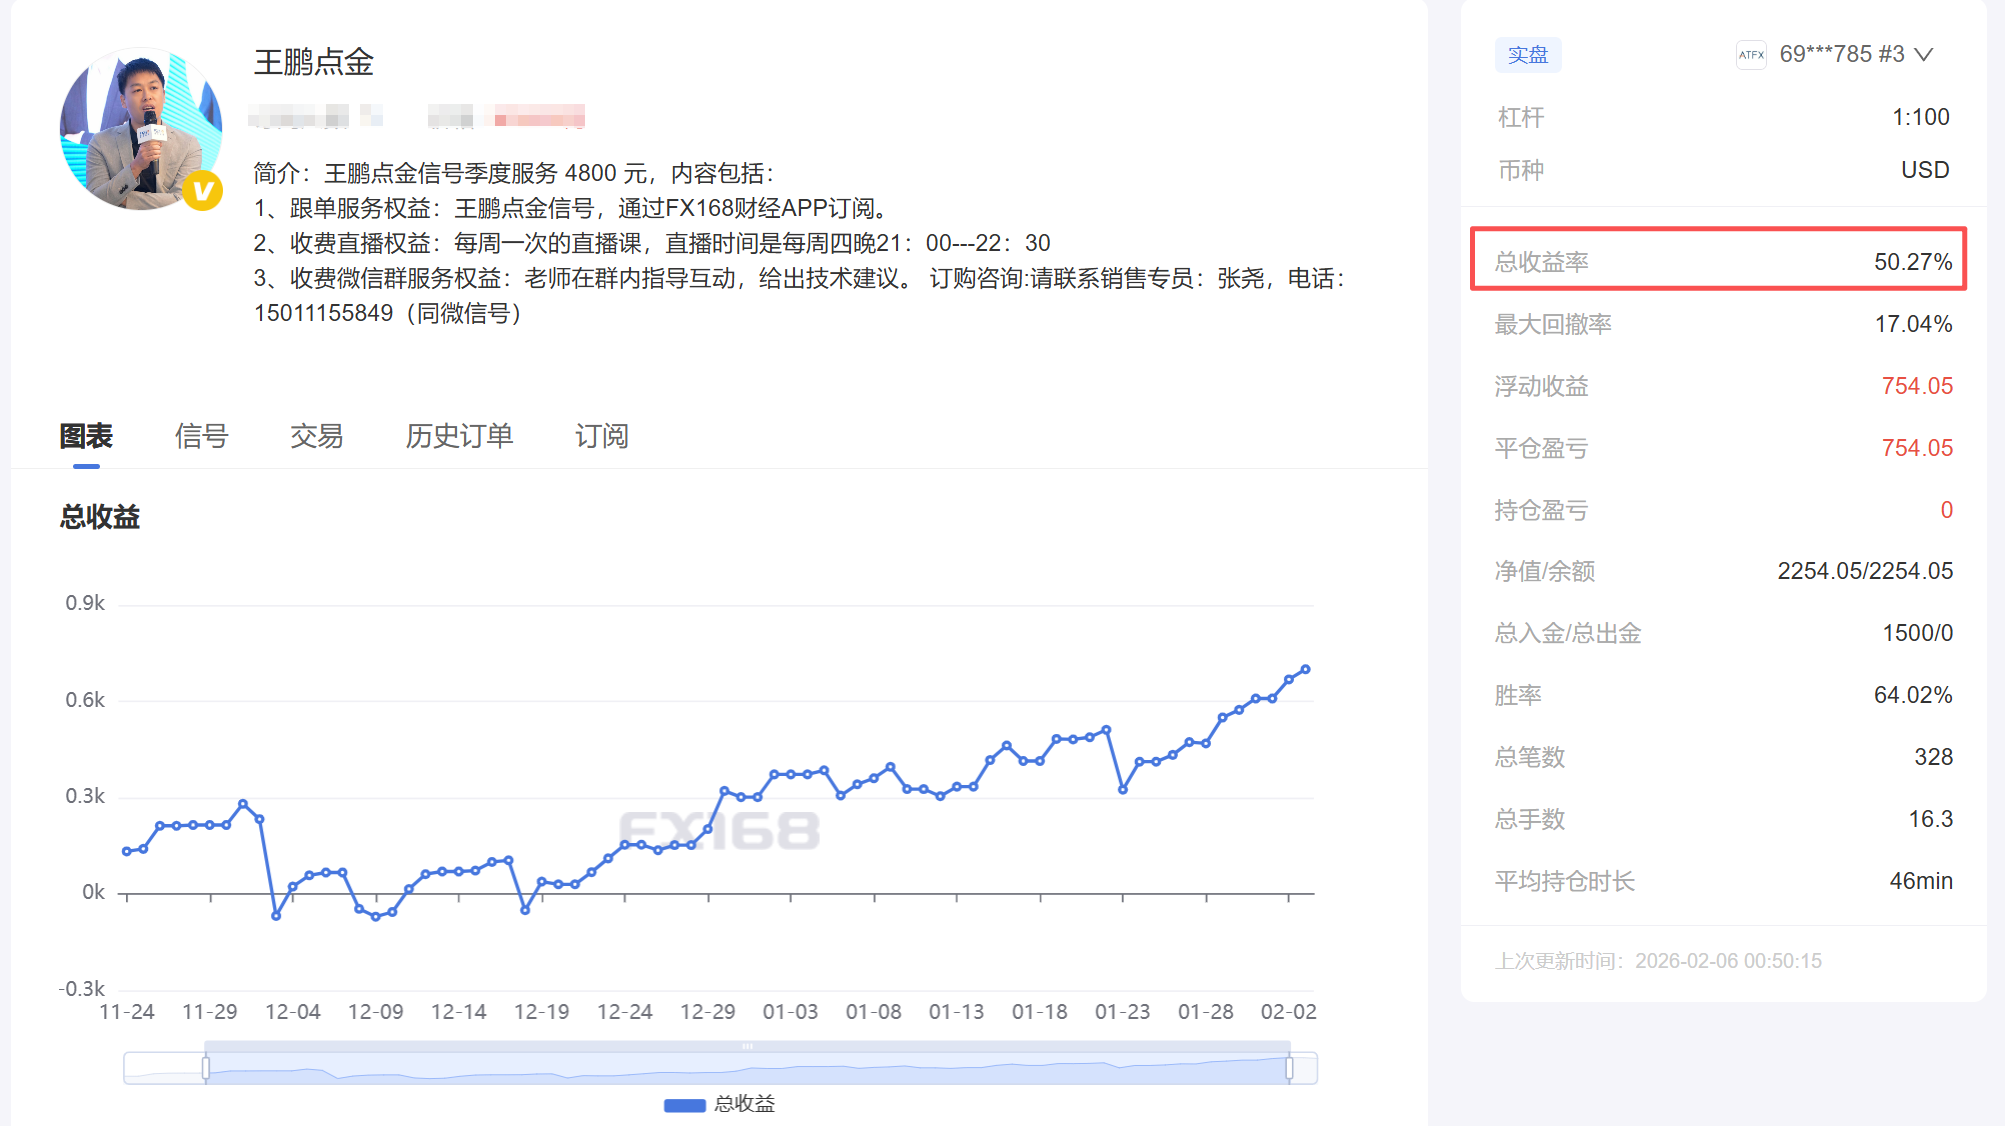The height and width of the screenshot is (1126, 2005).
Task: Expand the account 69***785 #3 dropdown arrow
Action: click(1924, 55)
